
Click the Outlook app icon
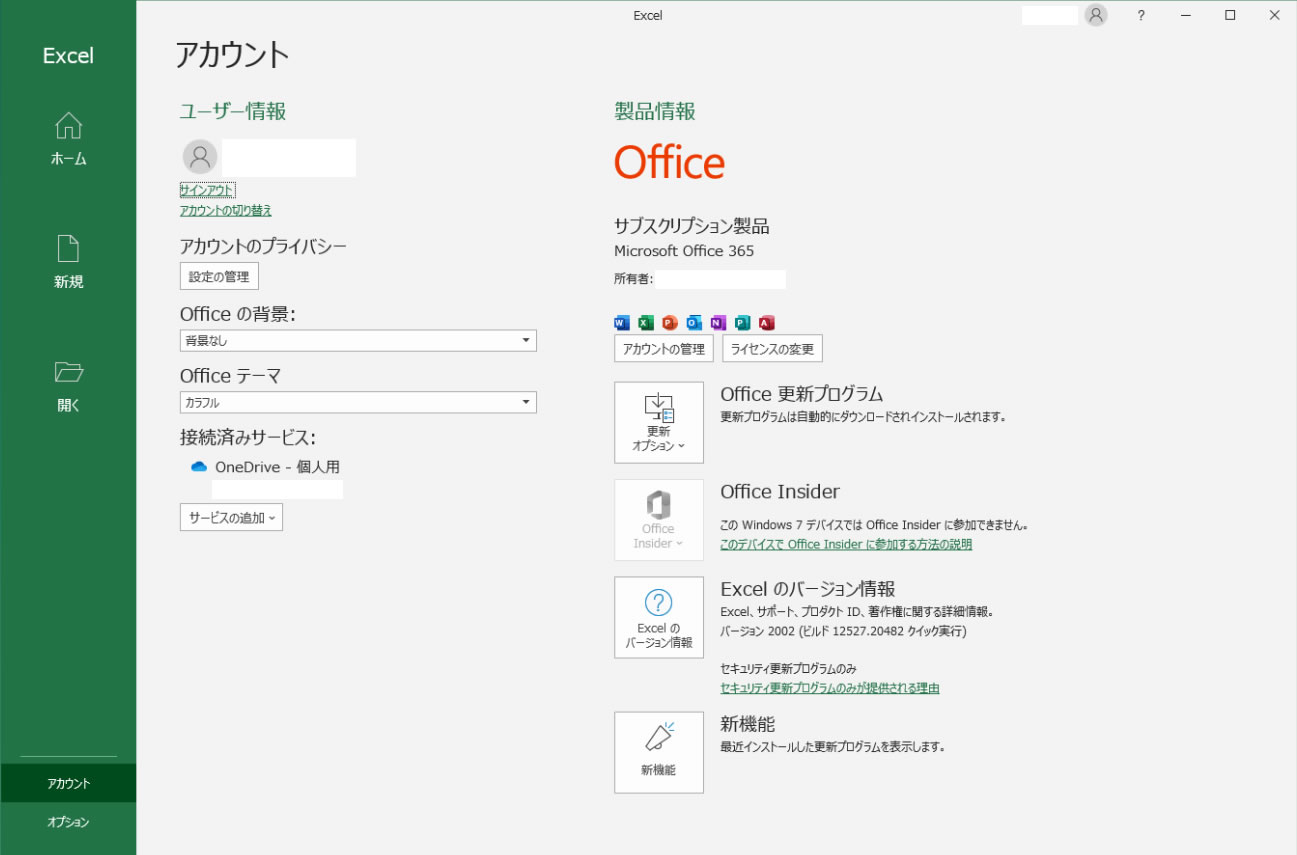tap(694, 322)
